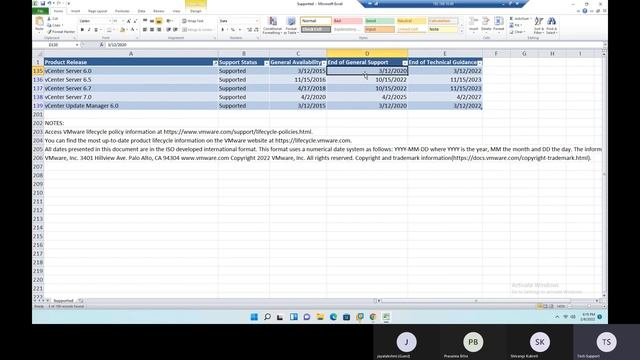Apply the Input cell style
640x360 pixels.
point(379,29)
